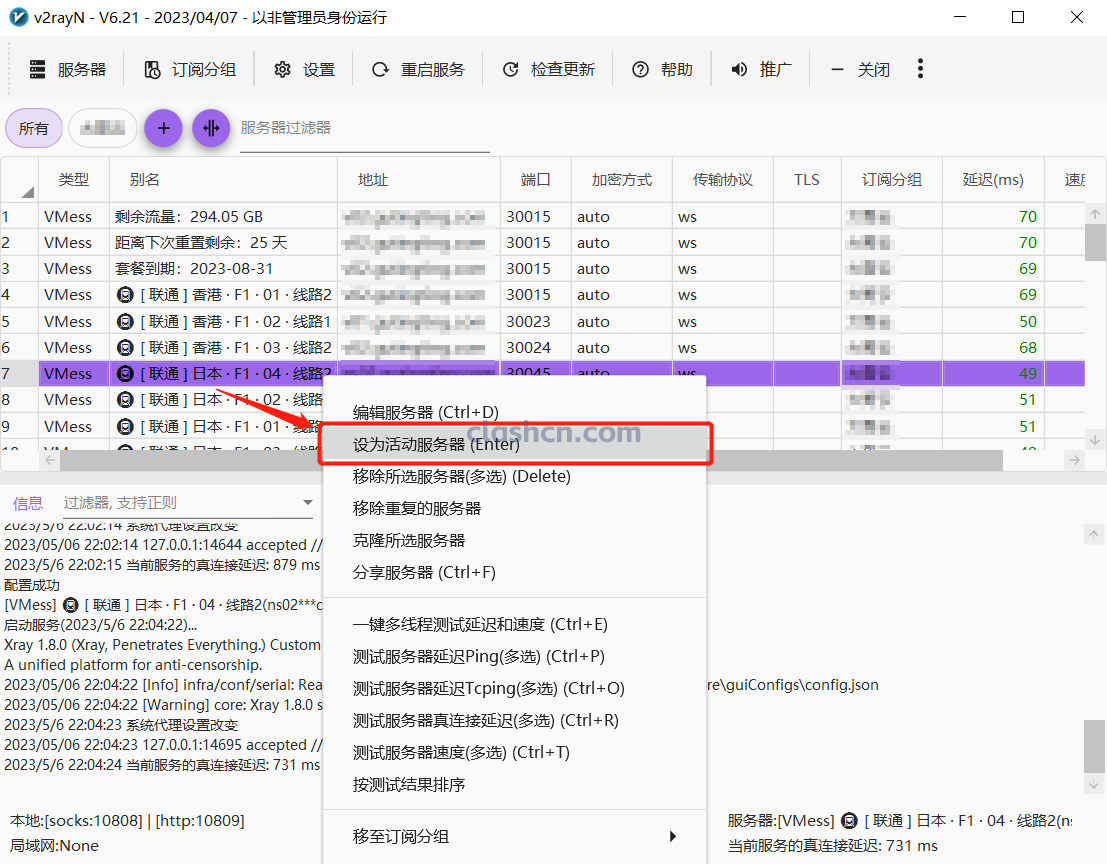Click the 关闭 minus icon in toolbar

(837, 69)
